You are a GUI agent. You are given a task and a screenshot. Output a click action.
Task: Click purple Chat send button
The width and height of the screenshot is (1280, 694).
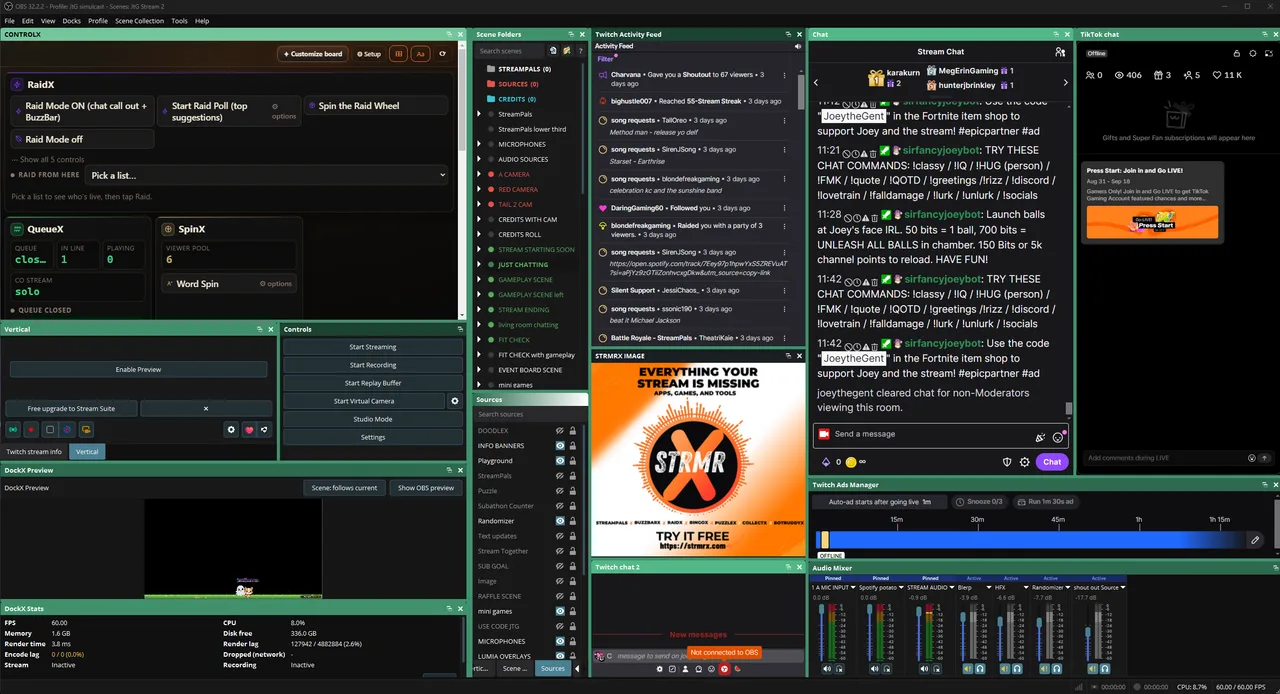pyautogui.click(x=1052, y=462)
